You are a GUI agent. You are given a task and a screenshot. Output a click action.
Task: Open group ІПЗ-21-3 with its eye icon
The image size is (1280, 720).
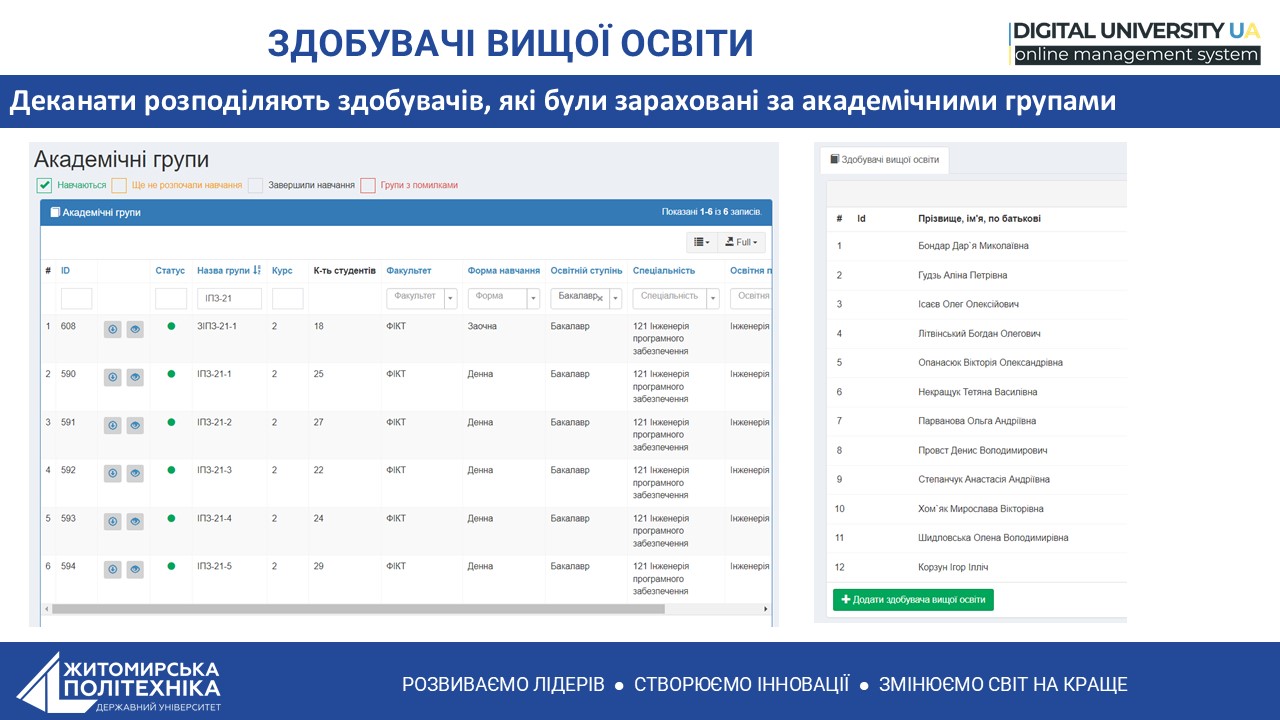pyautogui.click(x=135, y=474)
